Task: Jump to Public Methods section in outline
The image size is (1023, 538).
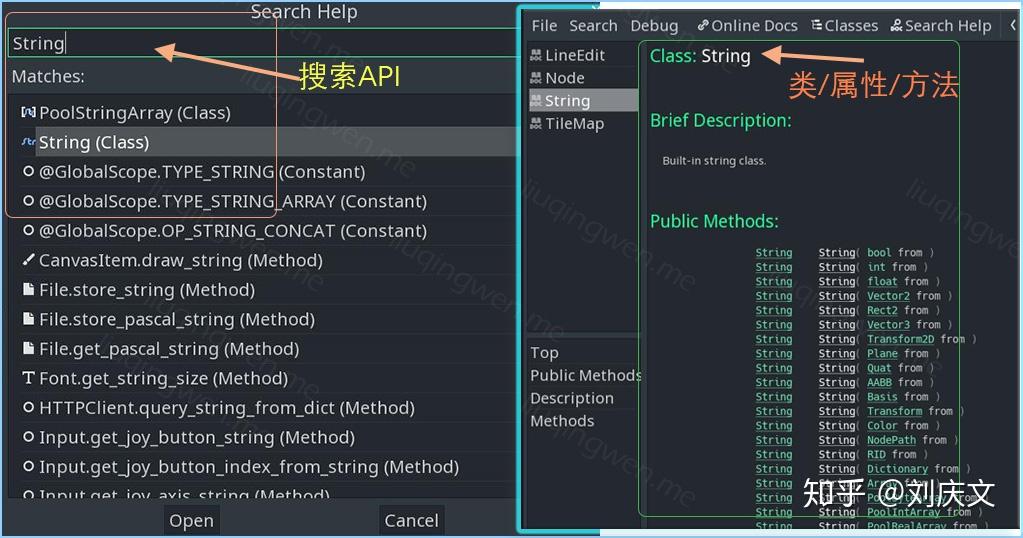Action: click(585, 375)
